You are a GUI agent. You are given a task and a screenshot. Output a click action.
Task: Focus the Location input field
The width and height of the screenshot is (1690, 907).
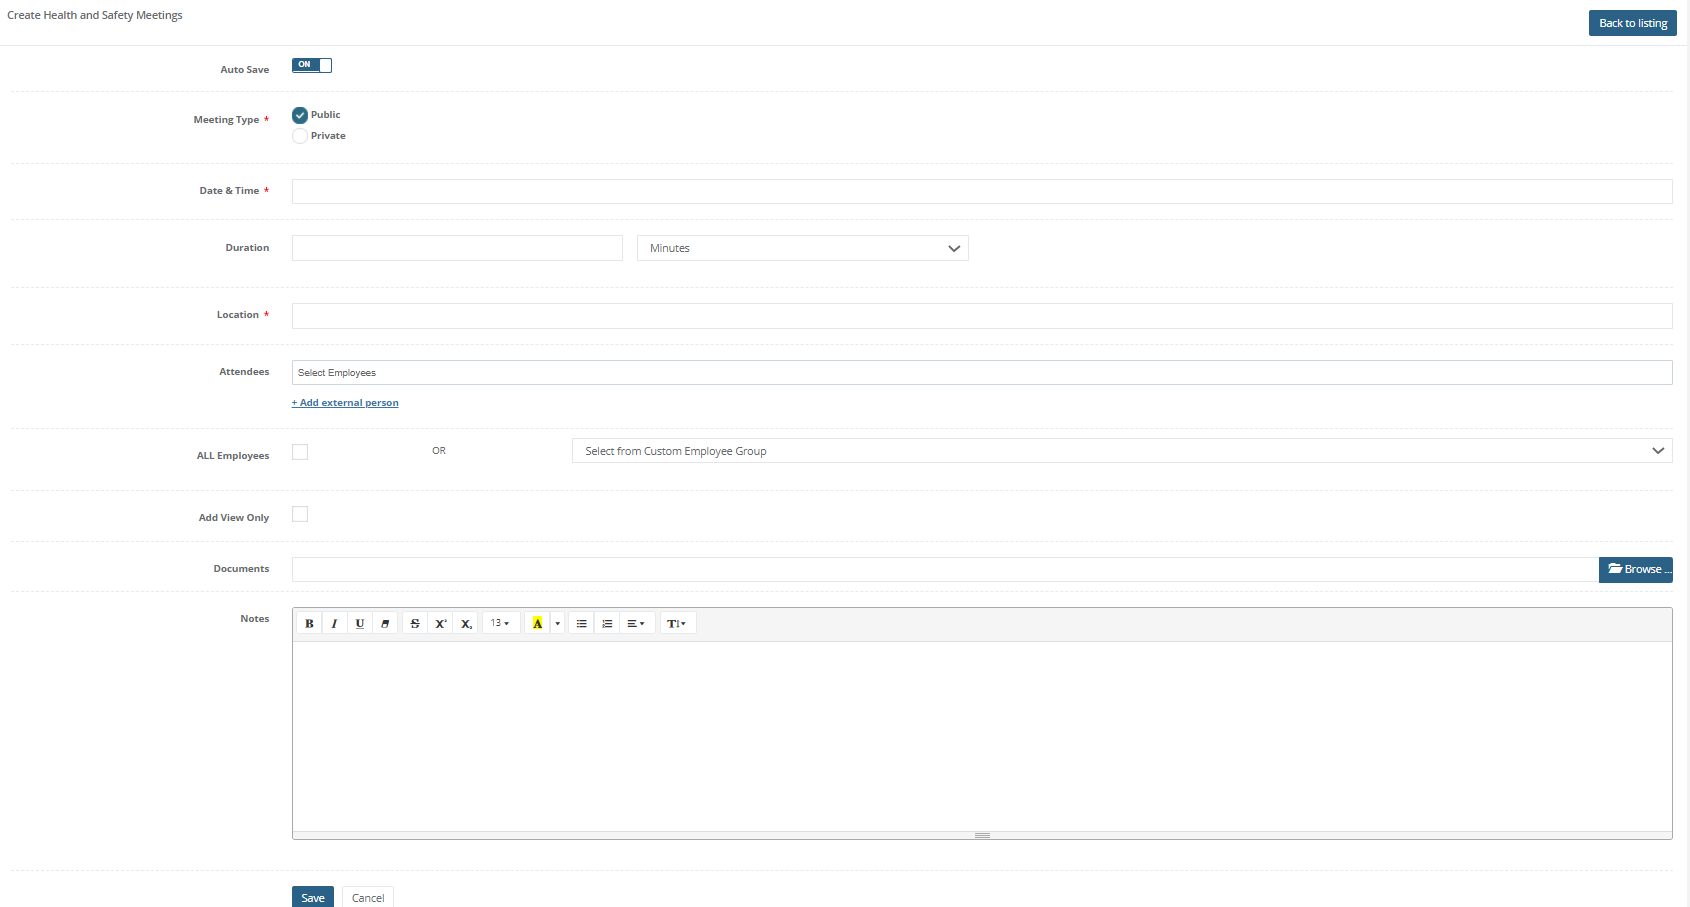(x=982, y=316)
